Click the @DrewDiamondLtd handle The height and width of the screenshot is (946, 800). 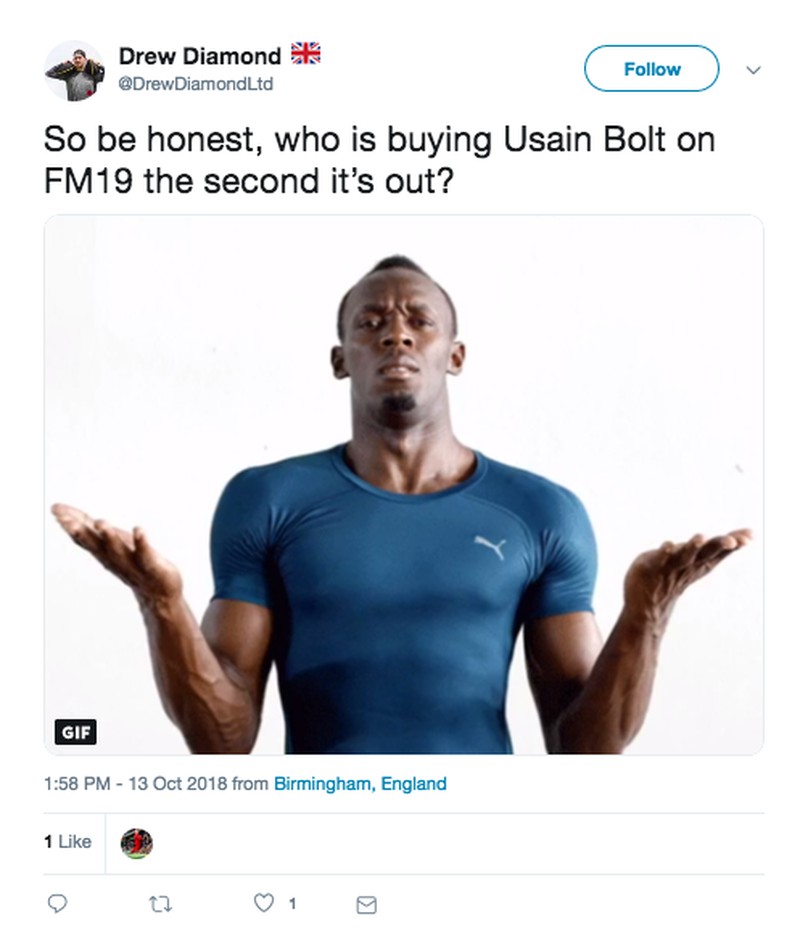195,84
